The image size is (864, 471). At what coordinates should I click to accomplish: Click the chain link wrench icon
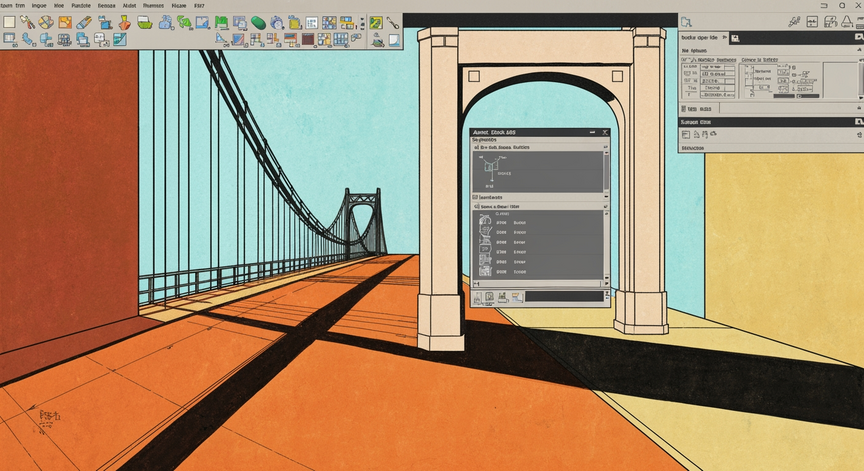pyautogui.click(x=393, y=23)
